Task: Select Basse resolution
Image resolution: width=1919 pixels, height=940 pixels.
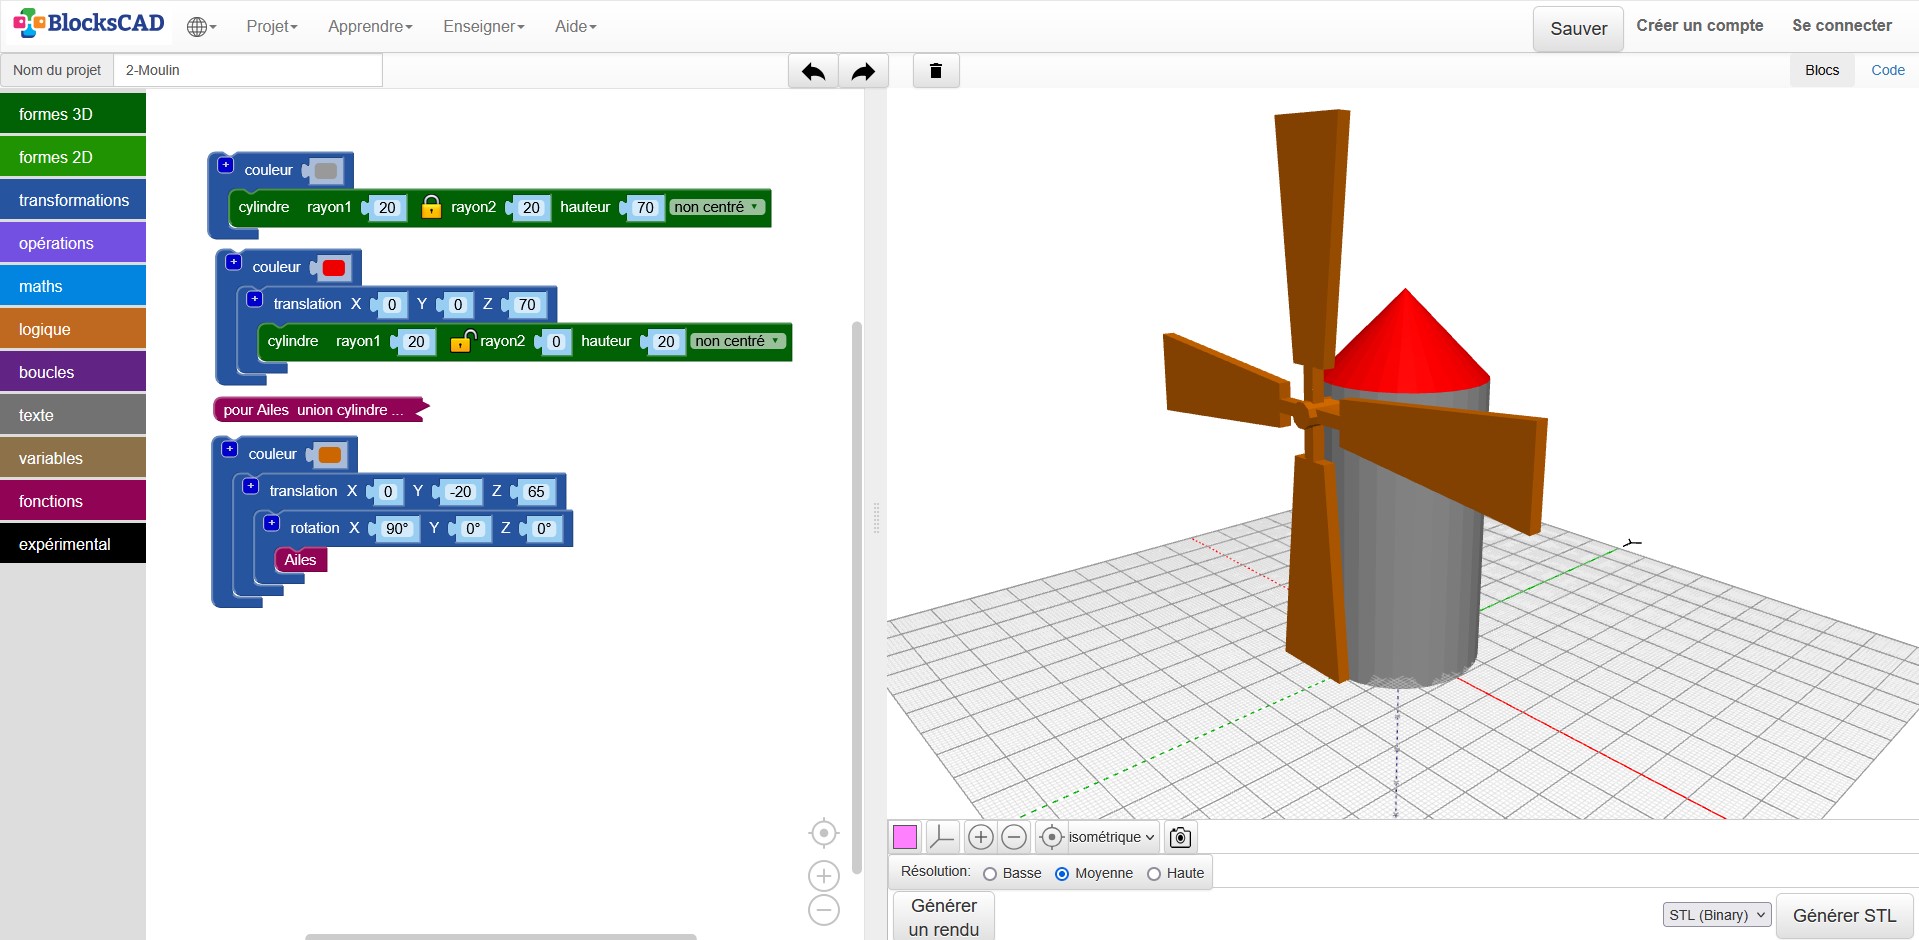Action: pyautogui.click(x=990, y=874)
